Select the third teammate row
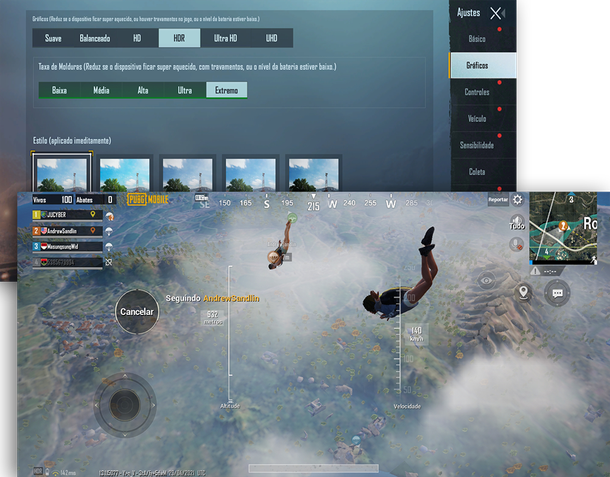Screen dimensions: 610x477 pyautogui.click(x=67, y=247)
